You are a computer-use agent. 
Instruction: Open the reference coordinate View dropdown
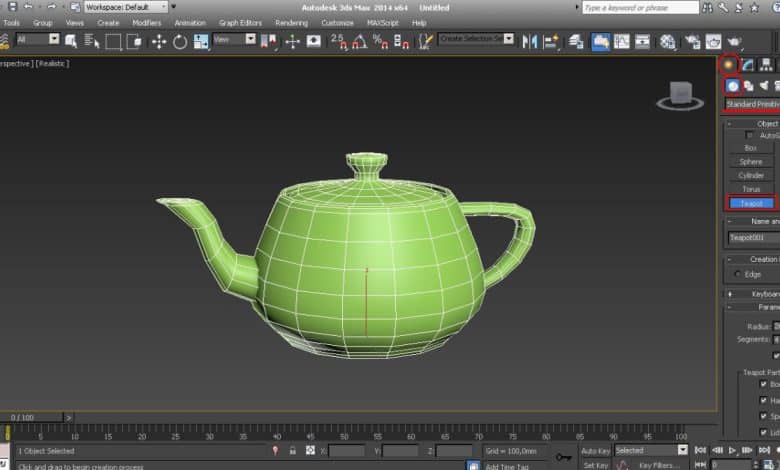click(x=234, y=39)
